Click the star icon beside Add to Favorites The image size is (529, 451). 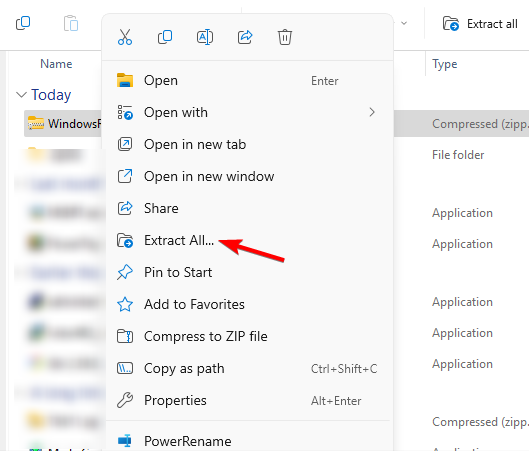coord(125,305)
